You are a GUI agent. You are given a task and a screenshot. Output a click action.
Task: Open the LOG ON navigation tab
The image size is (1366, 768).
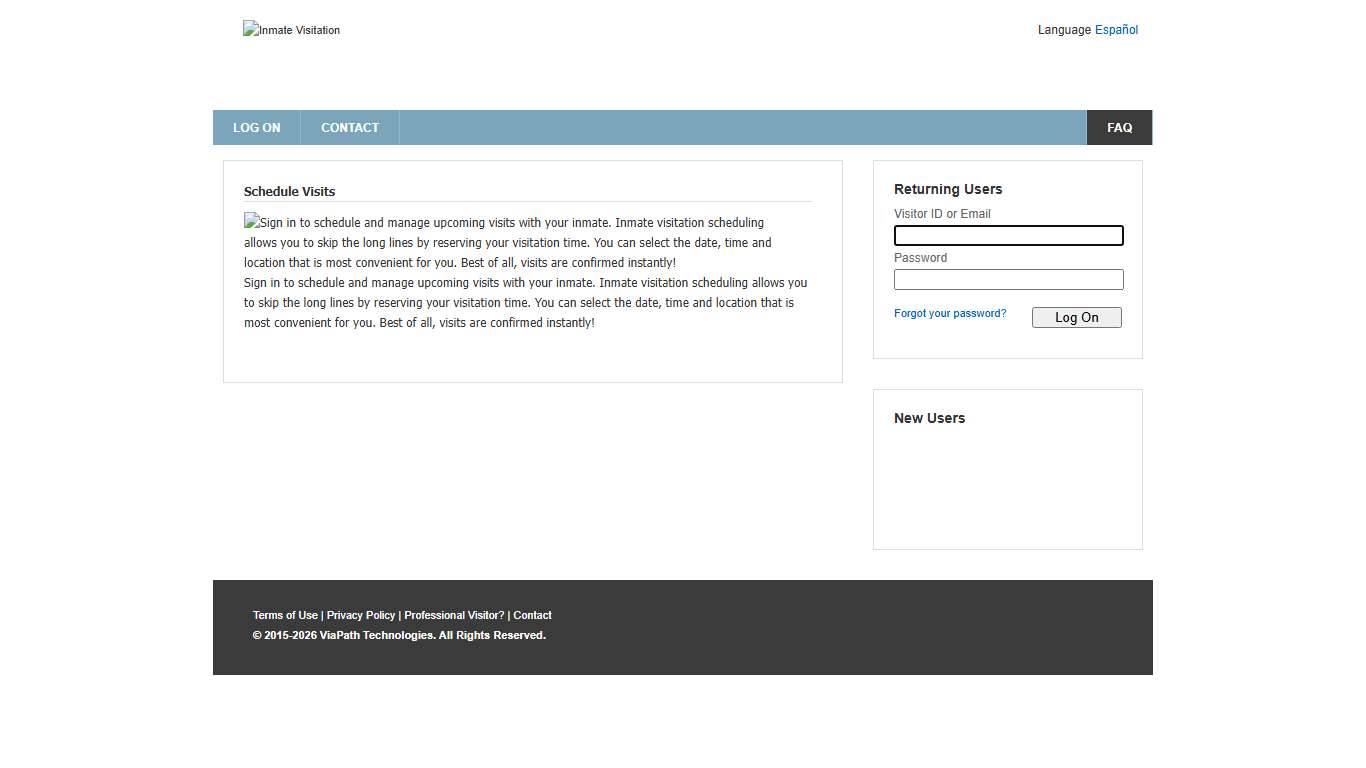tap(256, 127)
